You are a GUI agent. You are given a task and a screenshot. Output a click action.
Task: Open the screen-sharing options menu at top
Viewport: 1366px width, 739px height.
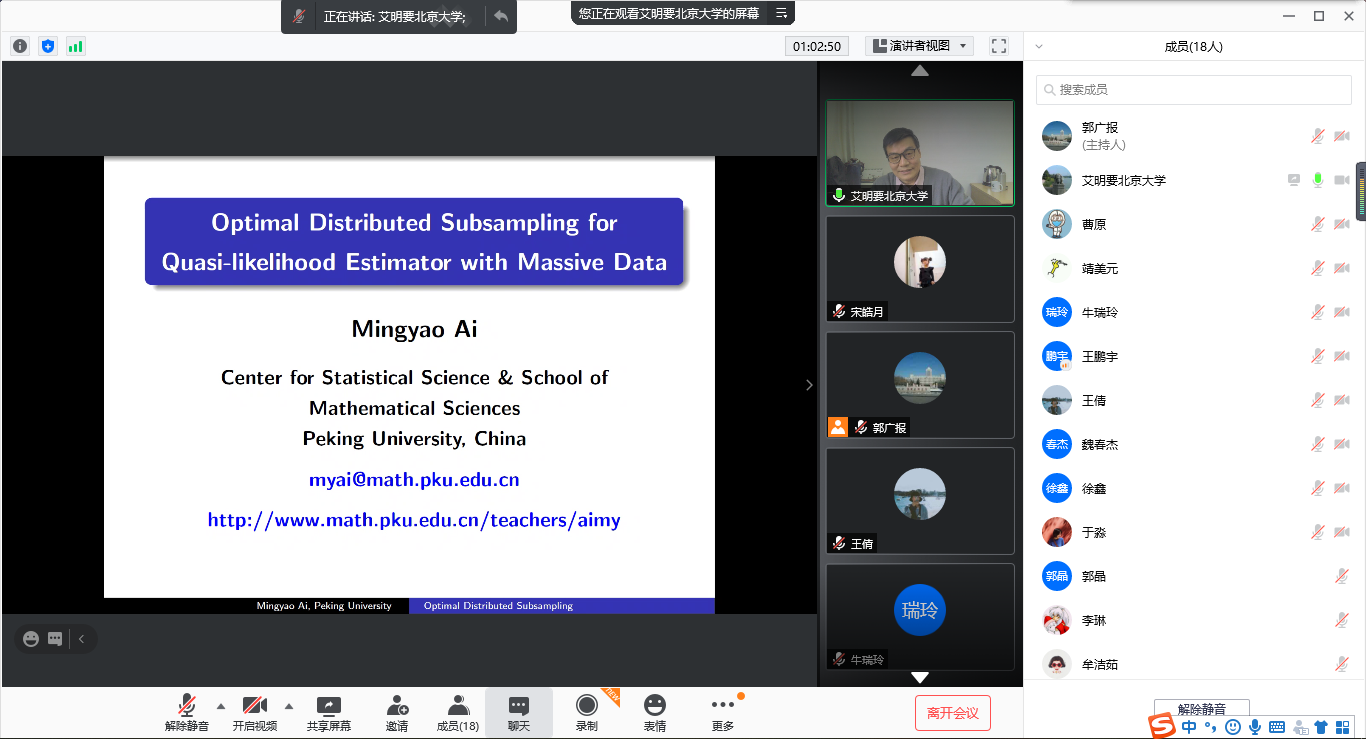(x=782, y=13)
